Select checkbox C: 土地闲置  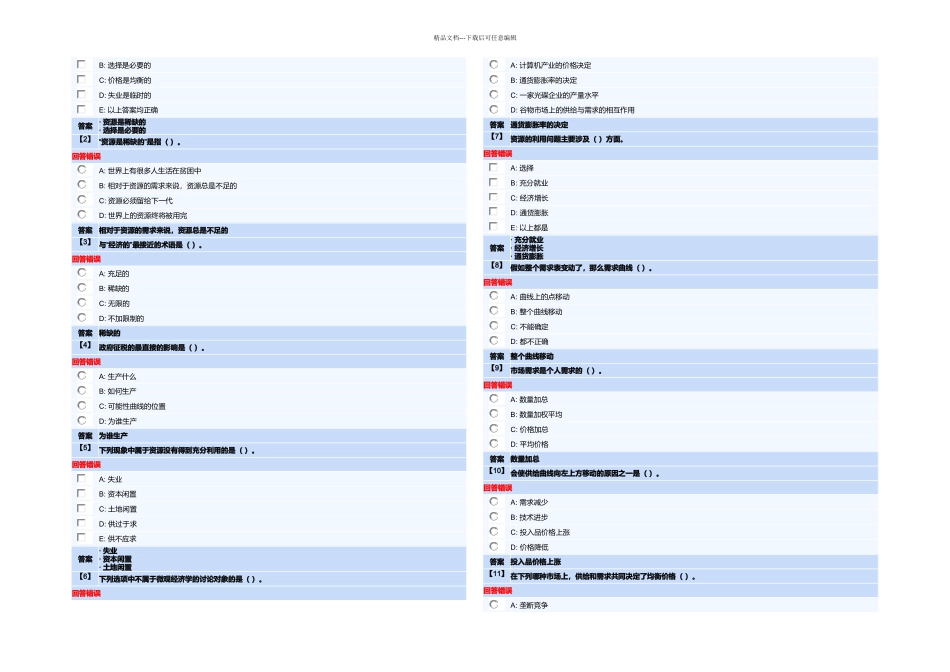(81, 508)
